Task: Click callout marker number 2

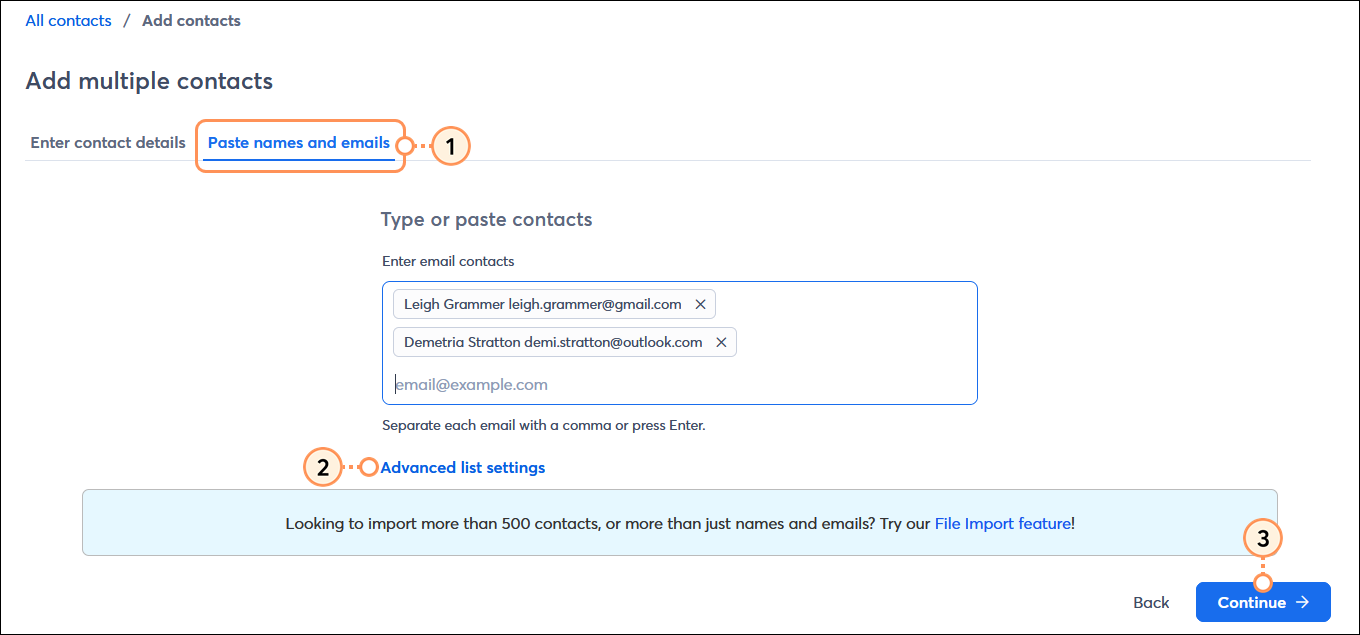Action: point(322,467)
